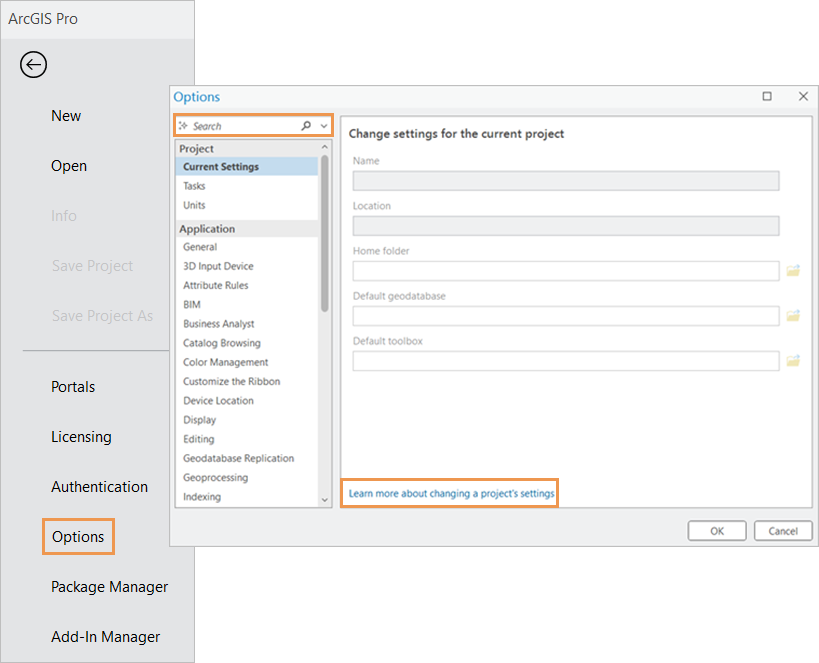Open the New page
Image resolution: width=819 pixels, height=663 pixels.
pyautogui.click(x=66, y=115)
